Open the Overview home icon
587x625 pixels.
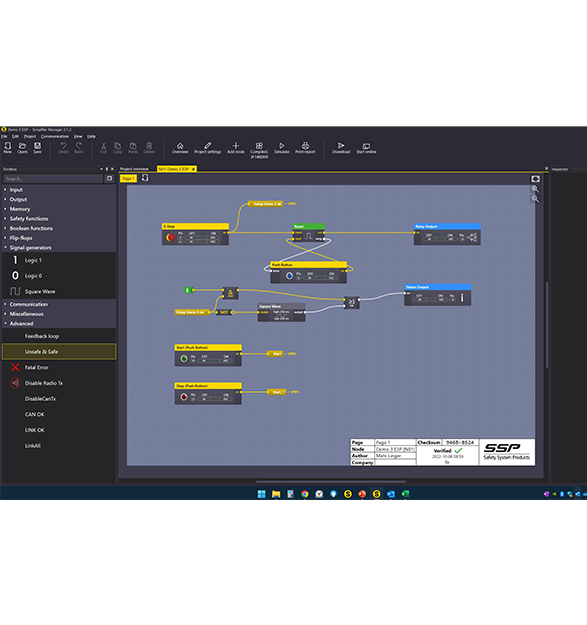[x=180, y=147]
